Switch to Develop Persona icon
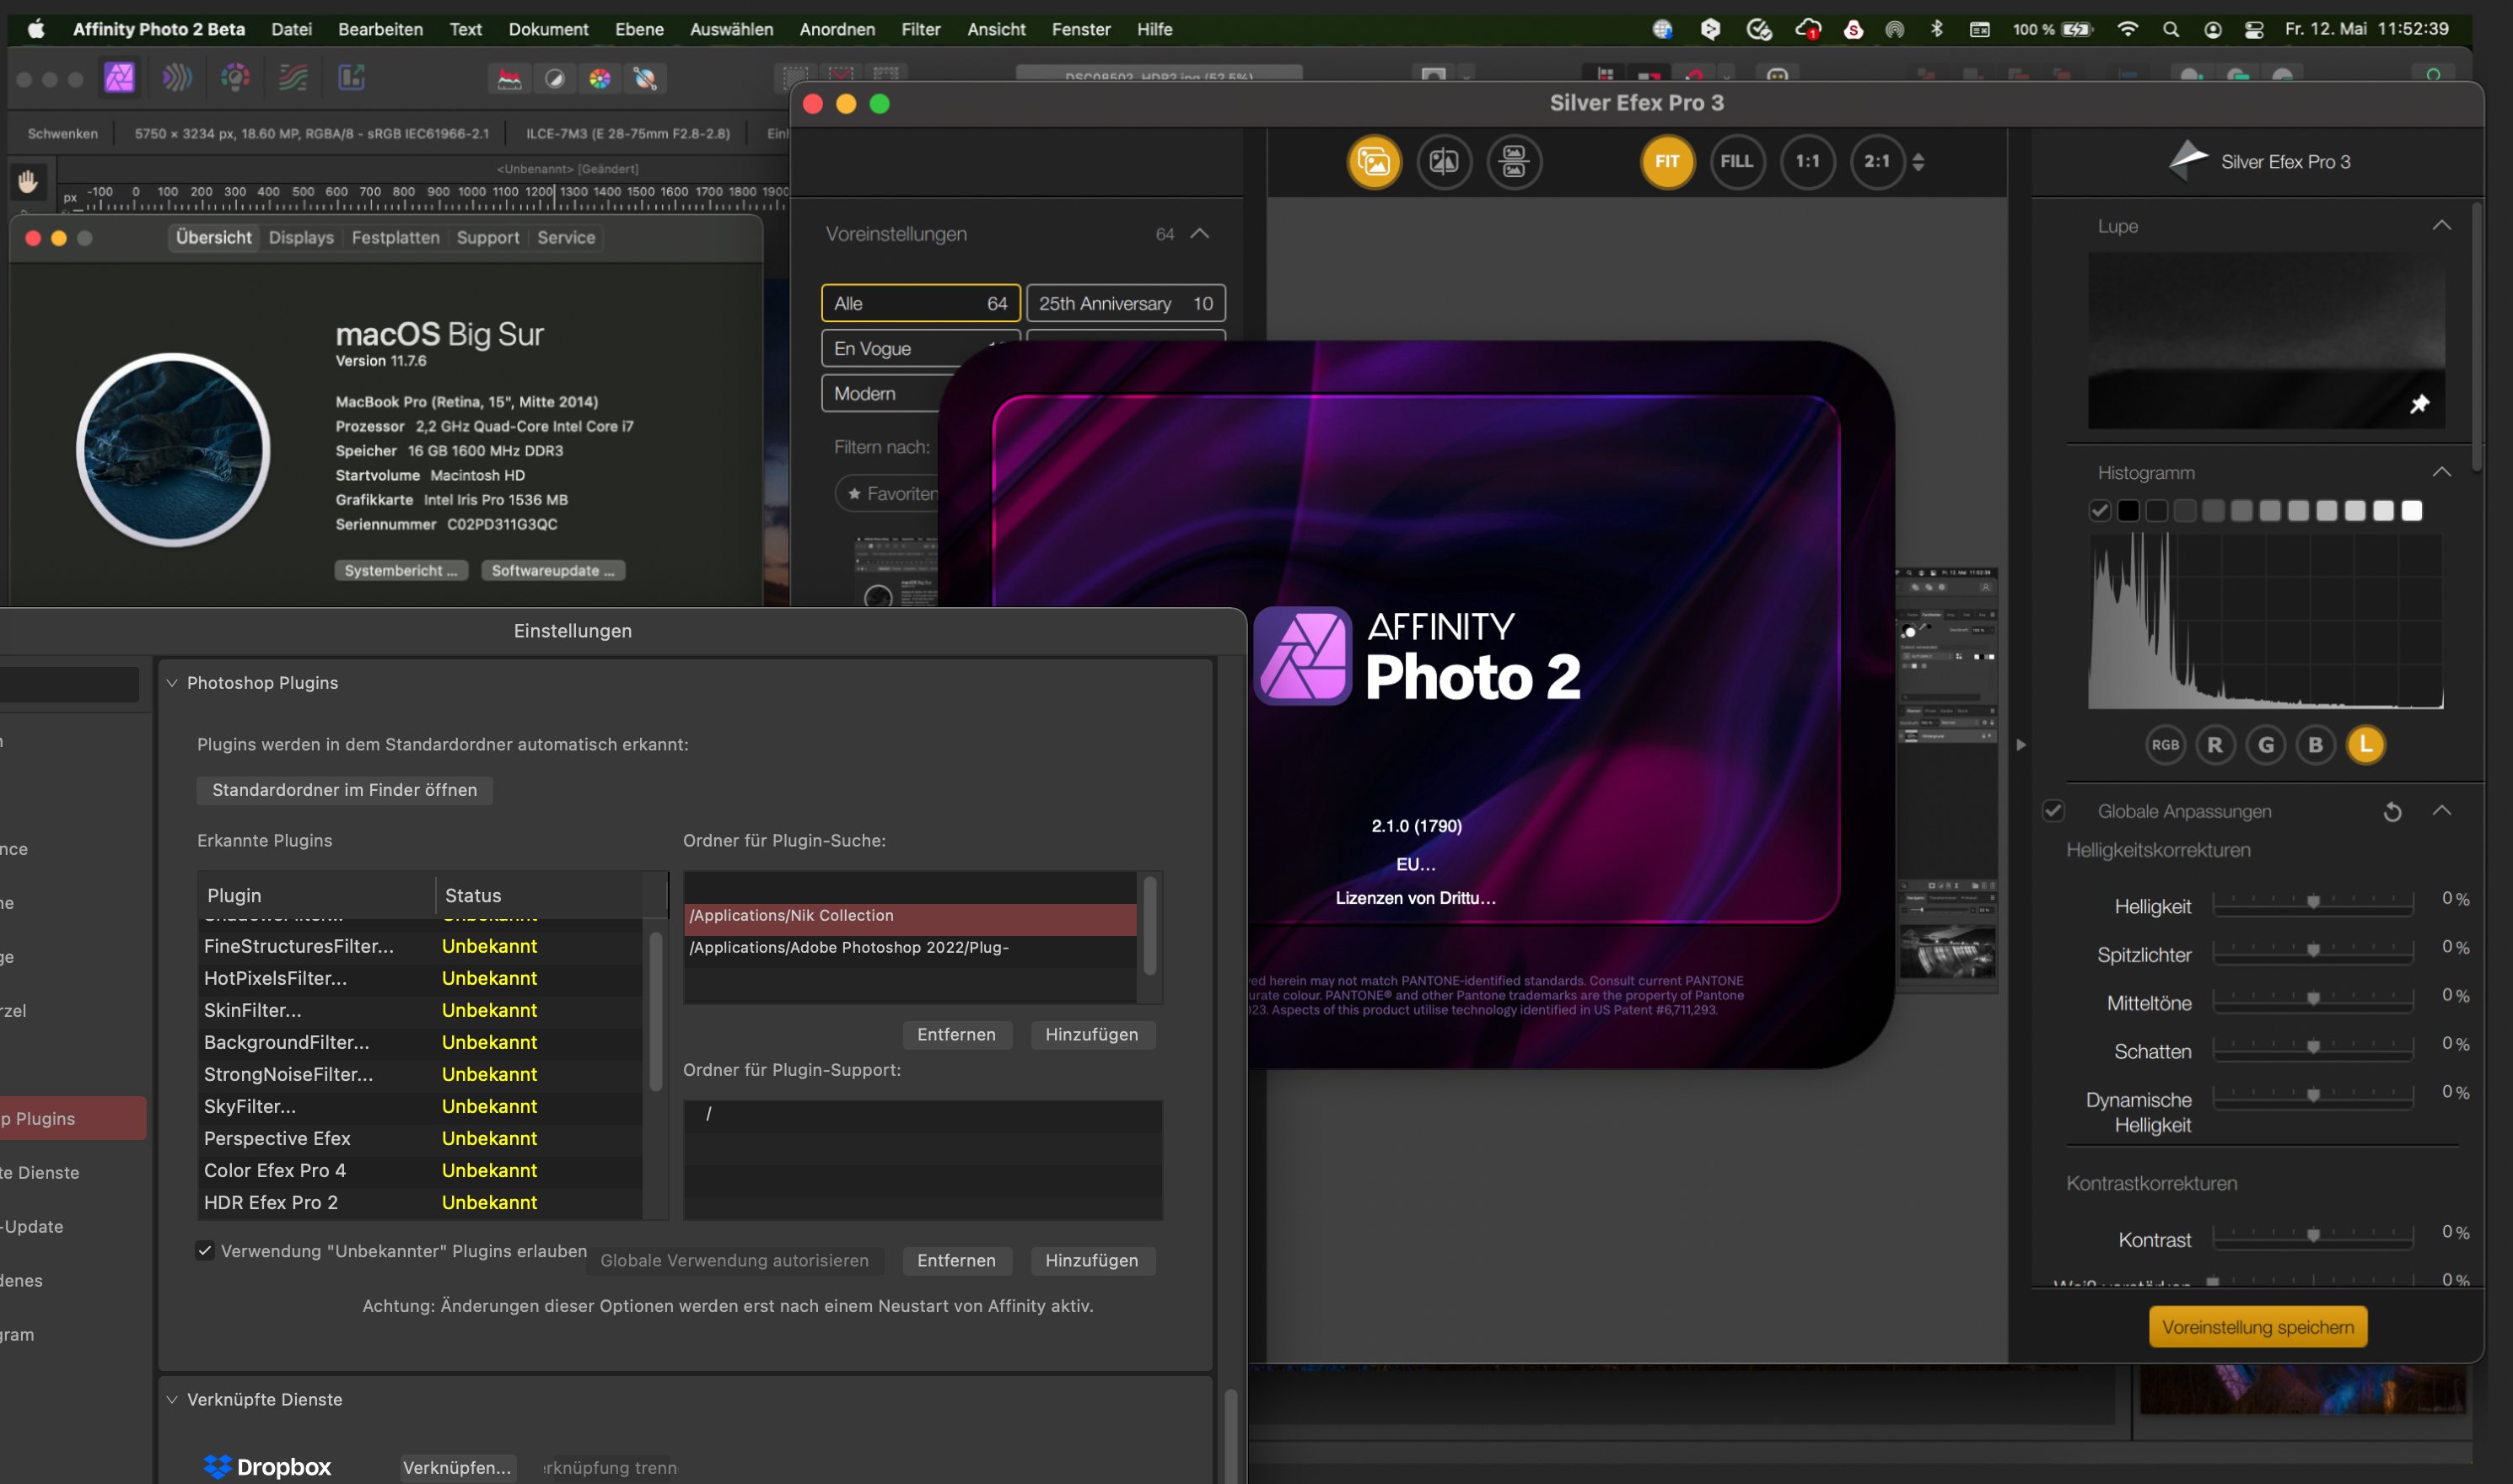 (x=235, y=78)
